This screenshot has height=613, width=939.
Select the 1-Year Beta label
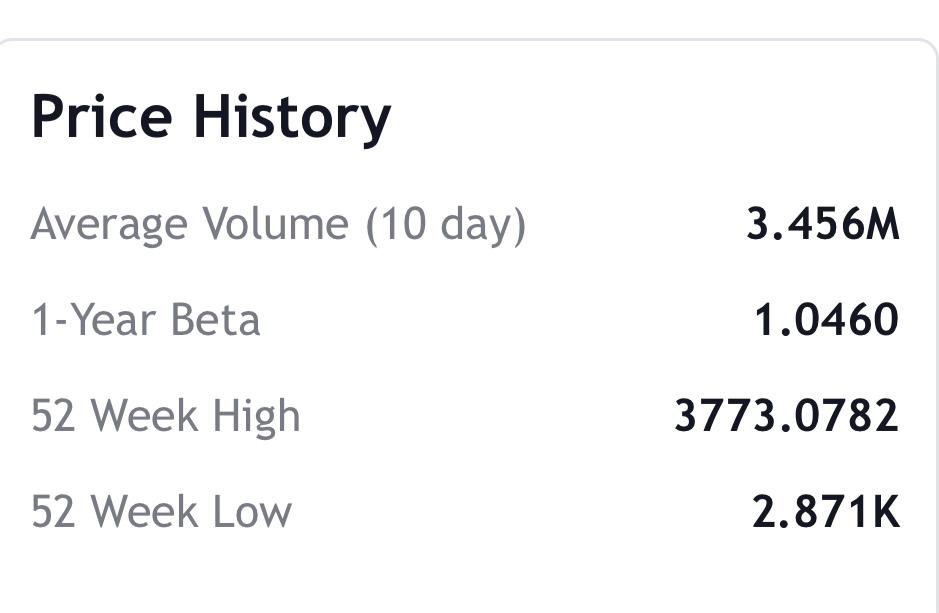coord(146,321)
